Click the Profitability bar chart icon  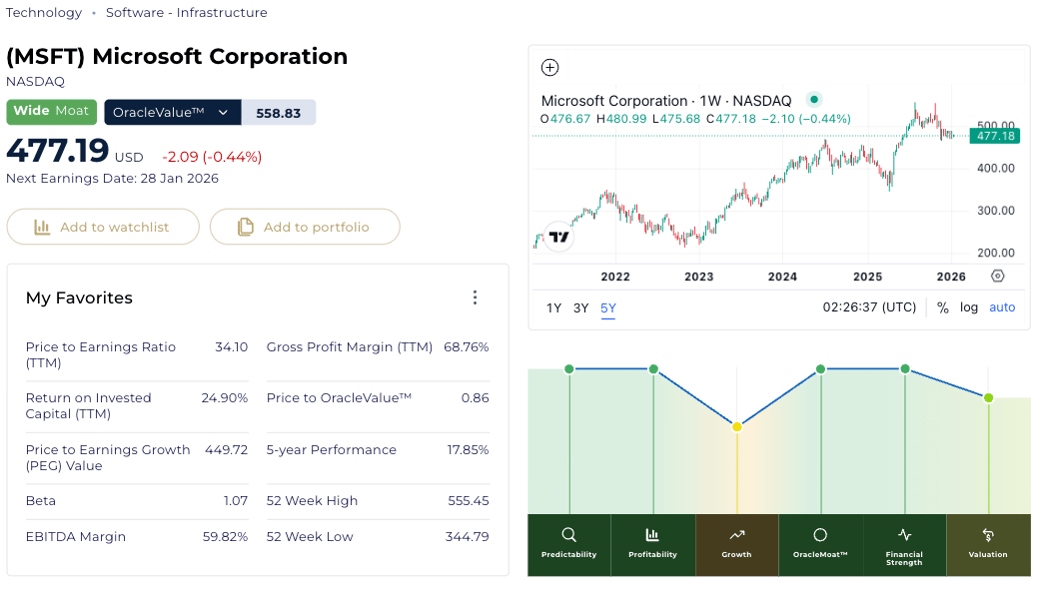[x=652, y=535]
